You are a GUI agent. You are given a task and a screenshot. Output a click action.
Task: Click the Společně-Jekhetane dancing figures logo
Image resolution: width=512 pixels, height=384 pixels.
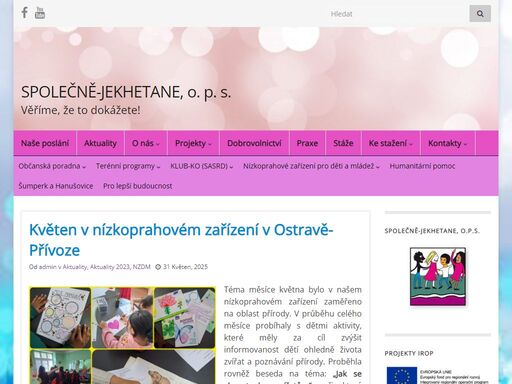click(438, 276)
